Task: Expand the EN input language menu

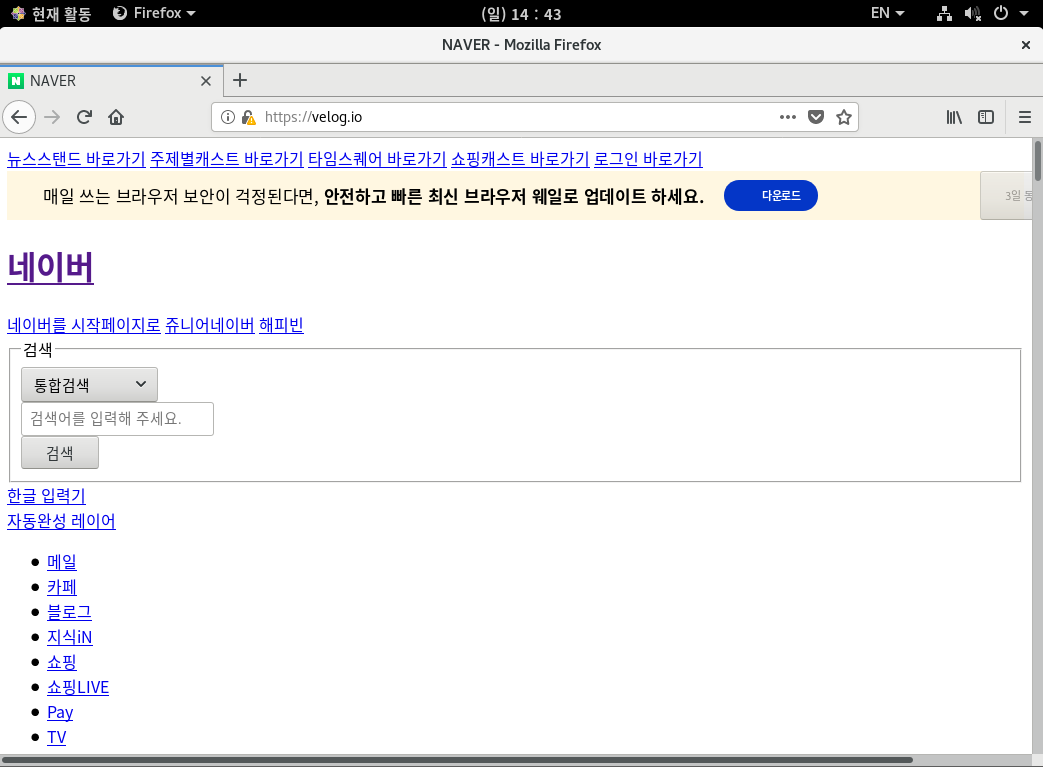Action: pos(887,13)
